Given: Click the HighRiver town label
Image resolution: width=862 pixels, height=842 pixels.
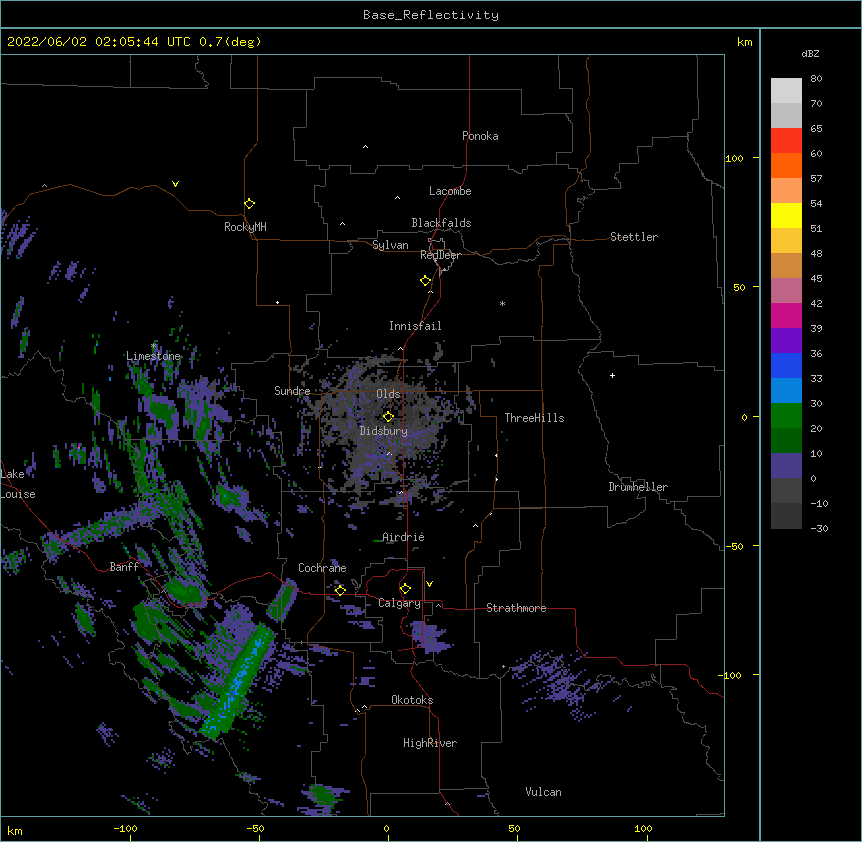Looking at the screenshot, I should pos(430,743).
